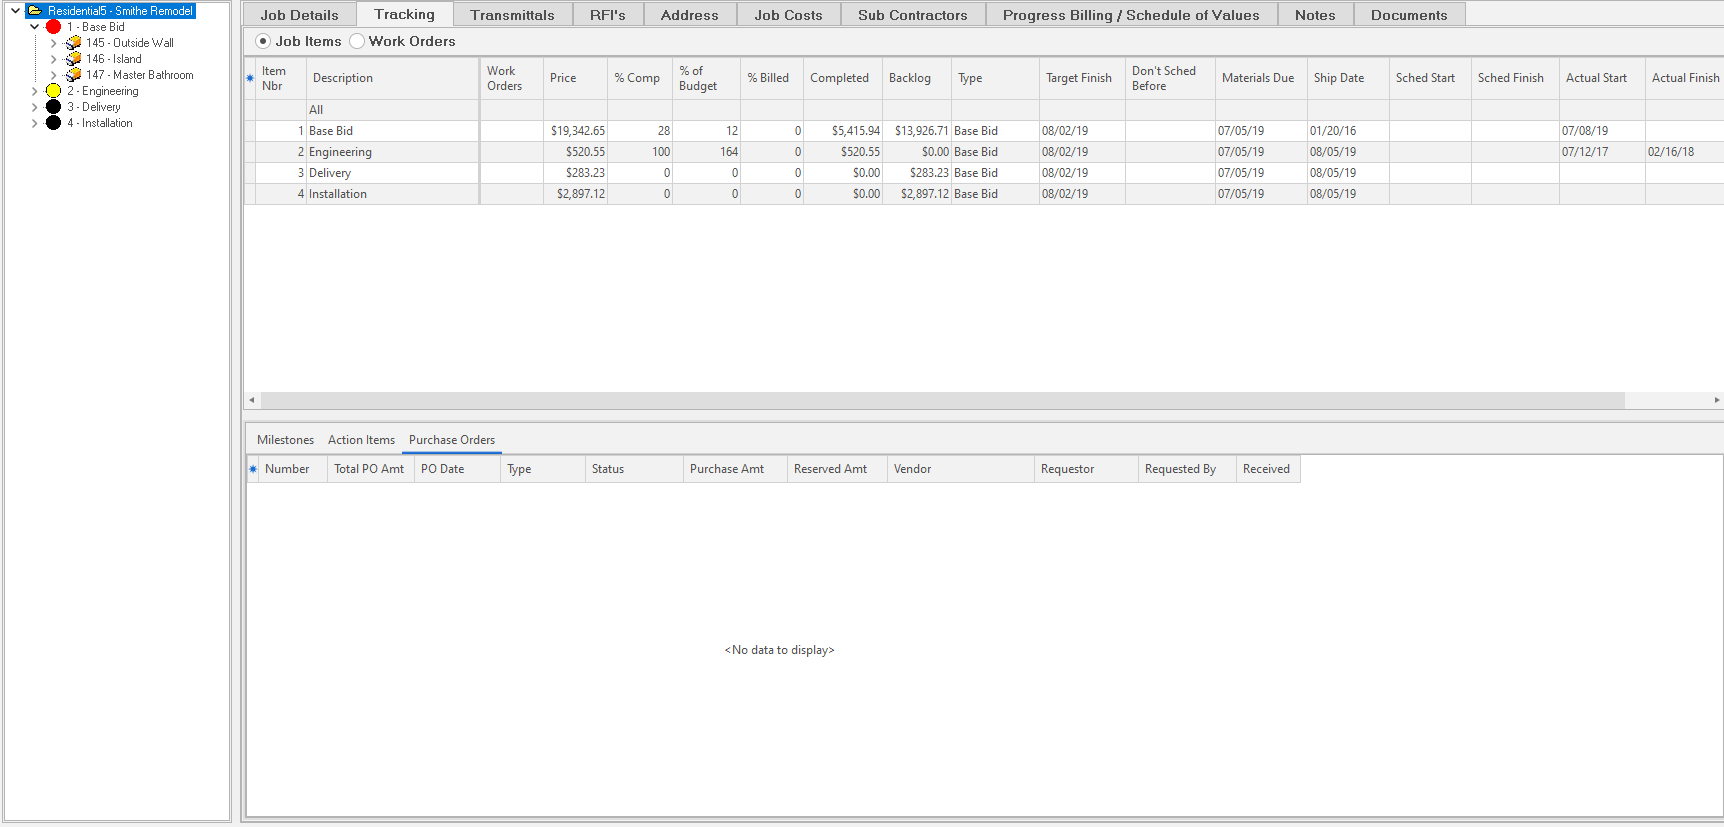Click the icon beside 147 - Master Bathroom
This screenshot has width=1724, height=827.
pyautogui.click(x=73, y=75)
